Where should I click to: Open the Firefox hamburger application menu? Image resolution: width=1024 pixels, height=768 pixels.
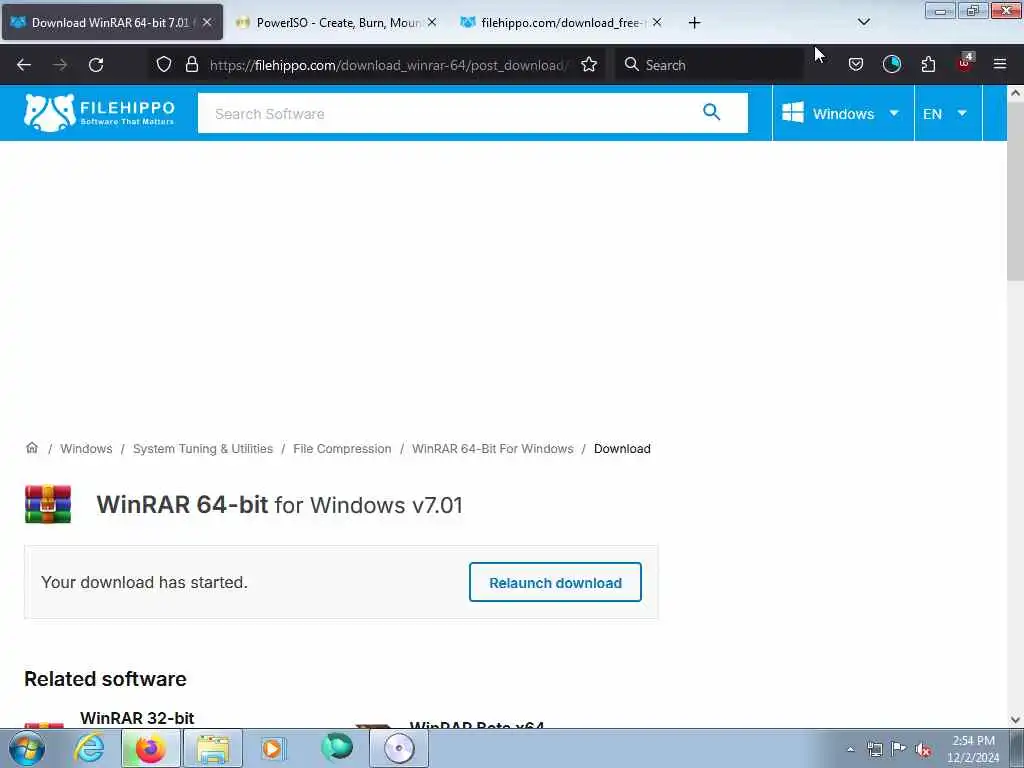[1000, 65]
